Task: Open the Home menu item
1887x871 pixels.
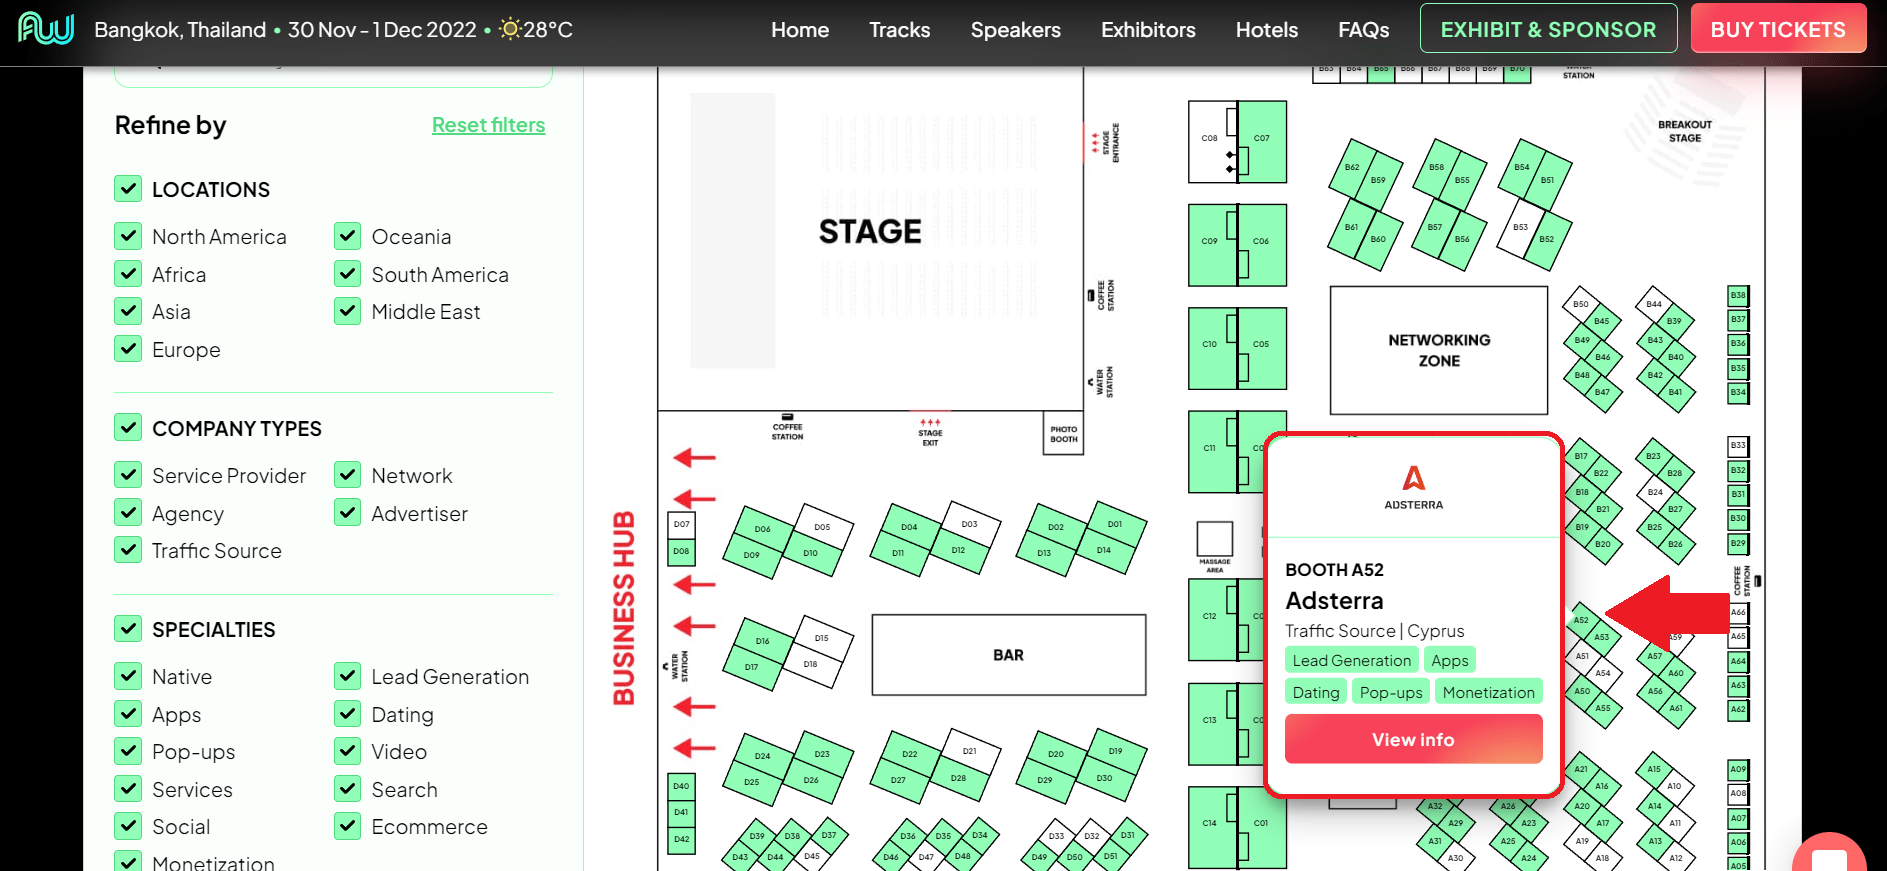Action: click(x=800, y=30)
